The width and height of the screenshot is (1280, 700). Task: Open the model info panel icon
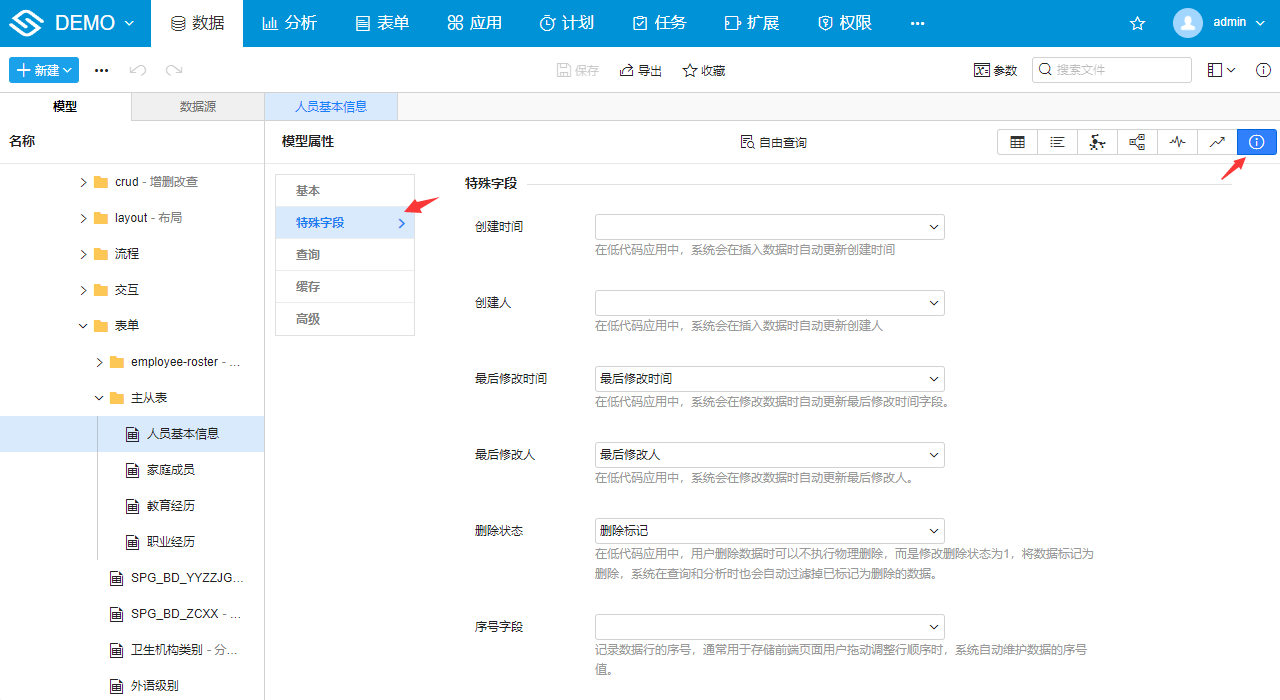pyautogui.click(x=1256, y=142)
